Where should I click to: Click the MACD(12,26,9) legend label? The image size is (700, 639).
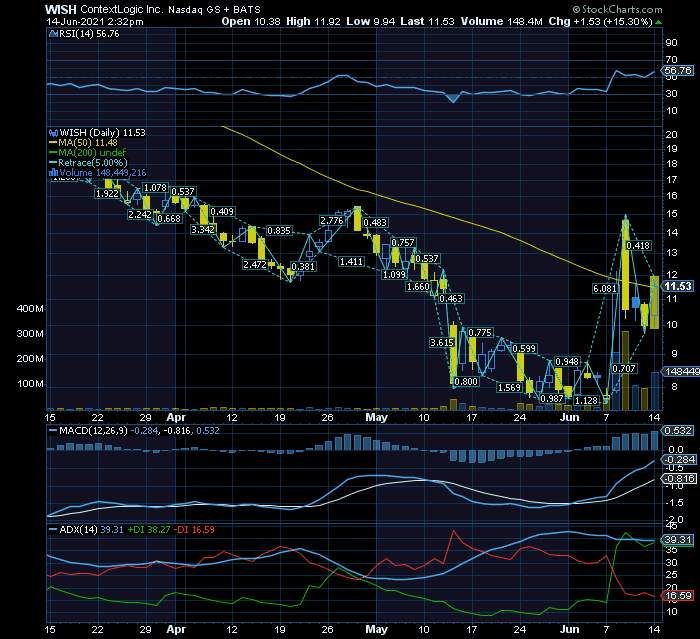(x=93, y=431)
